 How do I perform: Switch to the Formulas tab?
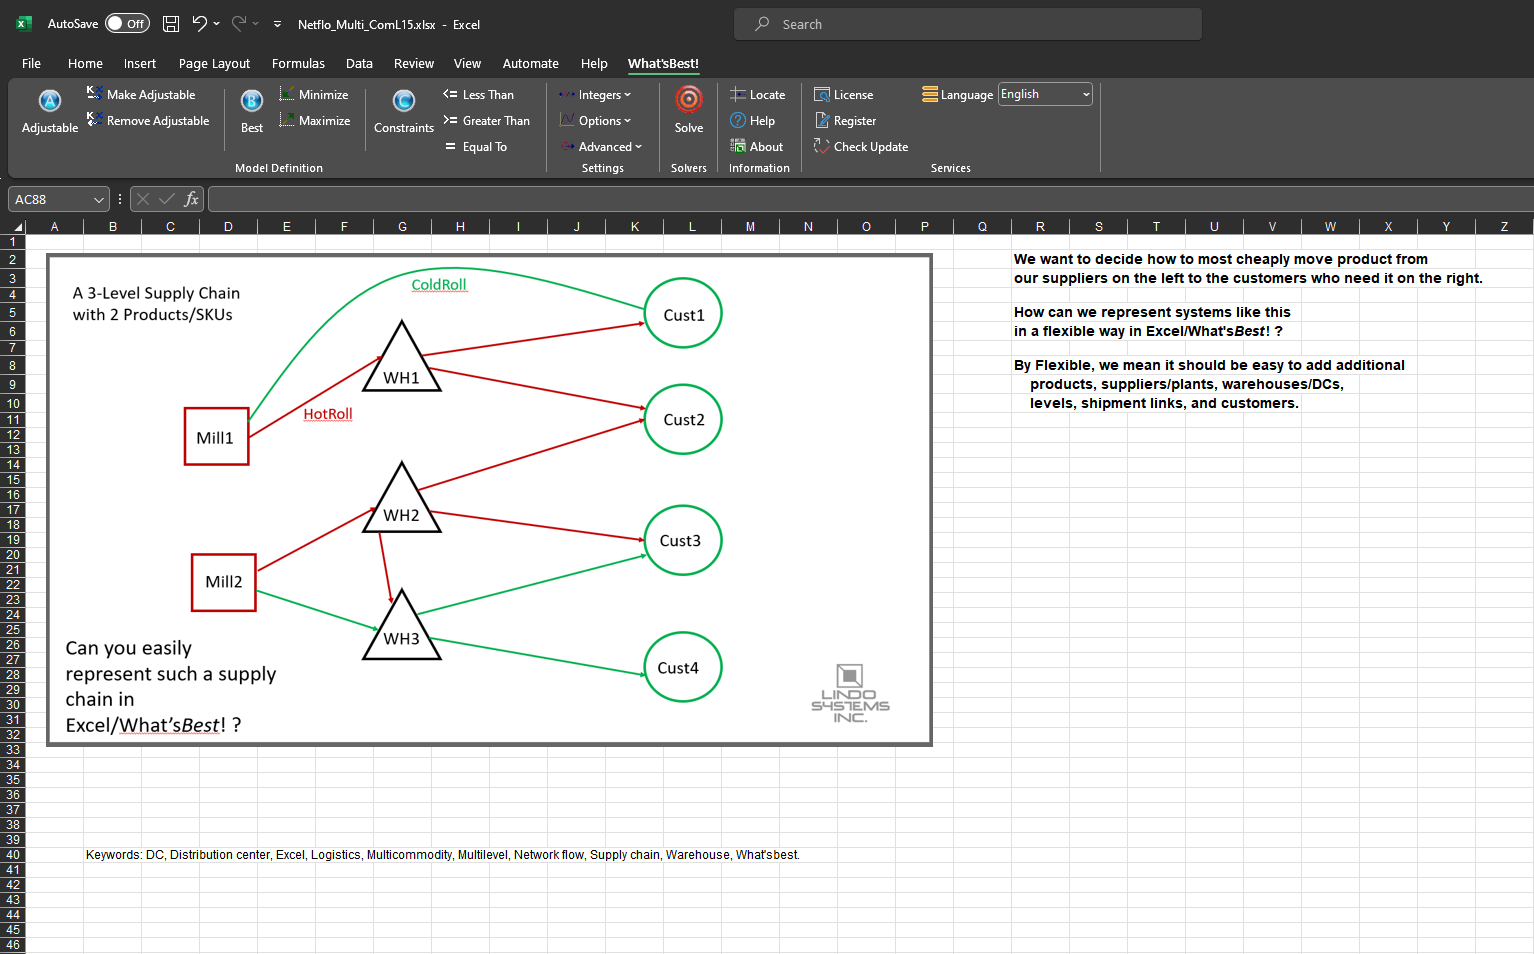point(298,64)
